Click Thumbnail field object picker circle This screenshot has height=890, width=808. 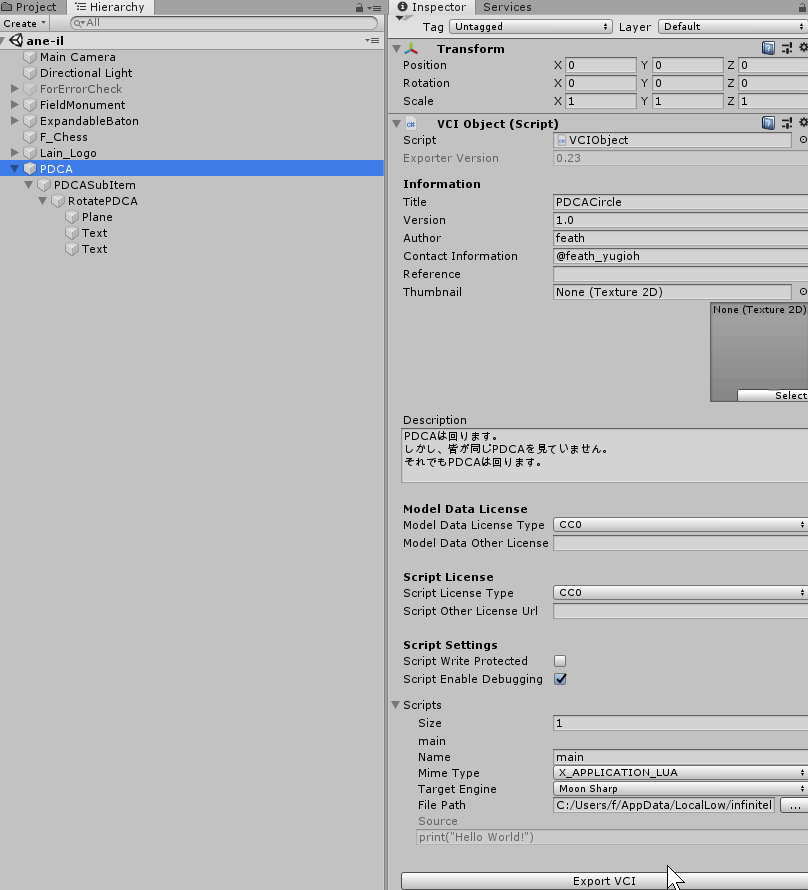click(x=803, y=292)
